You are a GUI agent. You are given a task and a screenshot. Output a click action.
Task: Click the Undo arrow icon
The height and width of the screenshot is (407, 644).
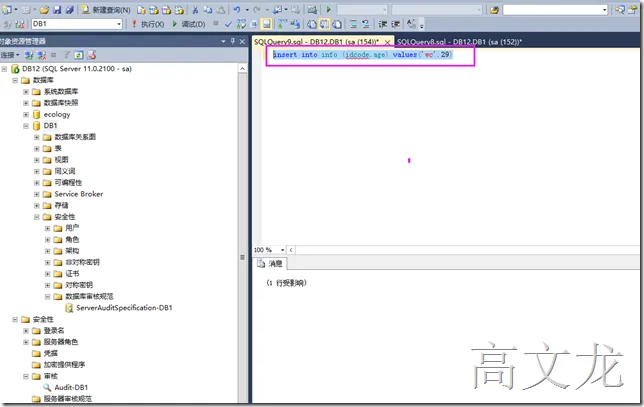[237, 9]
